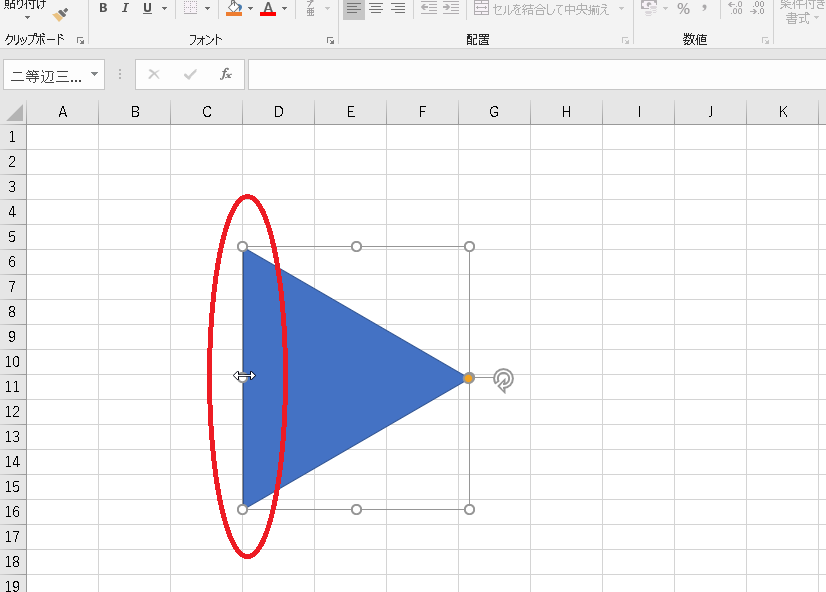The width and height of the screenshot is (826, 592).
Task: Open the フォント dialog launcher
Action: tap(330, 41)
